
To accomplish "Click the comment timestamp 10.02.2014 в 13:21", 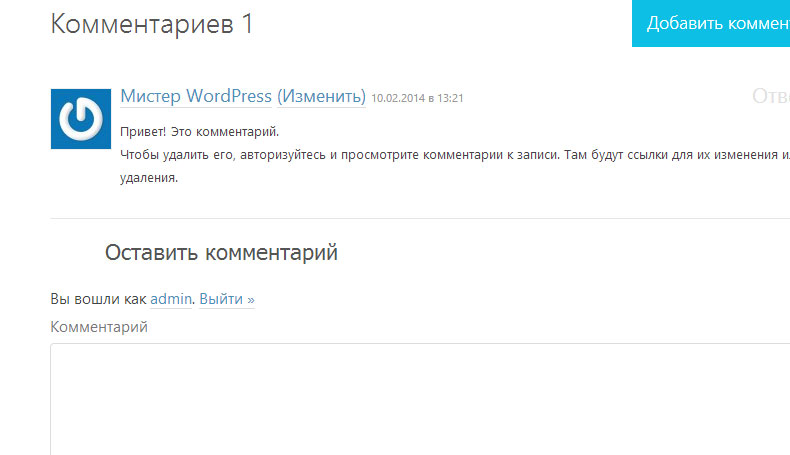I will [x=417, y=98].
